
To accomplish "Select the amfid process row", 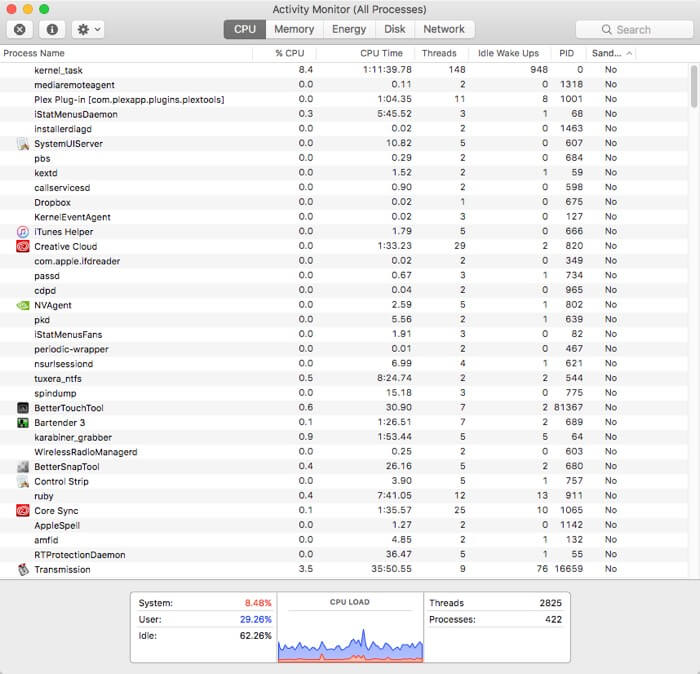I will point(344,540).
